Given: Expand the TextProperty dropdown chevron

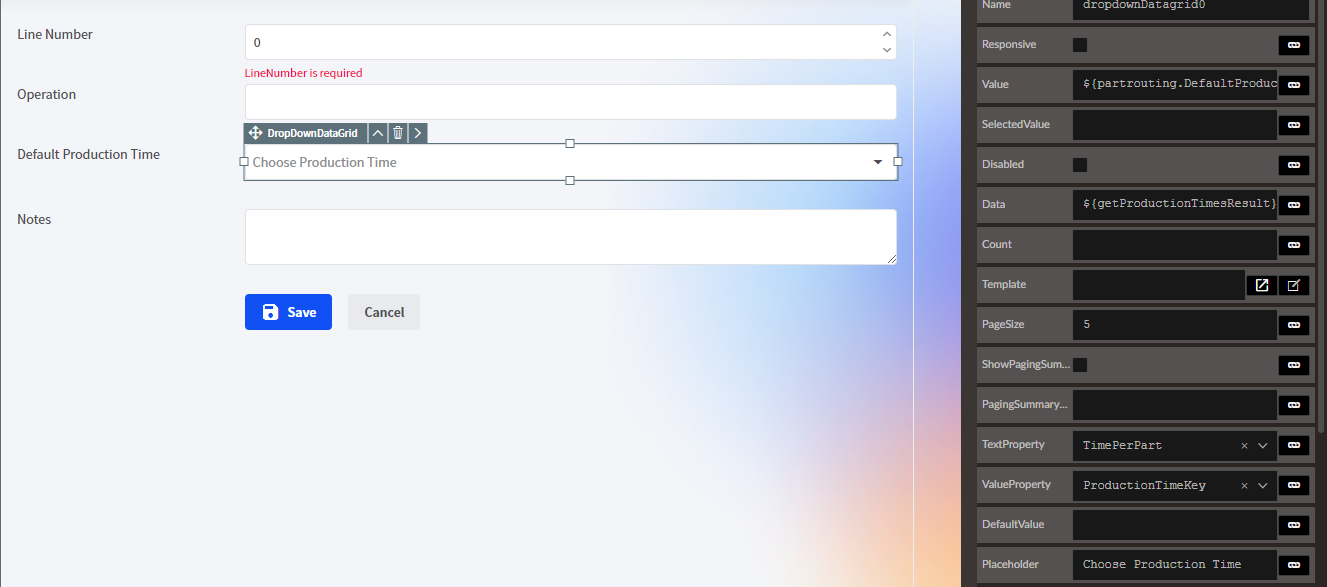Looking at the screenshot, I should (x=1263, y=445).
